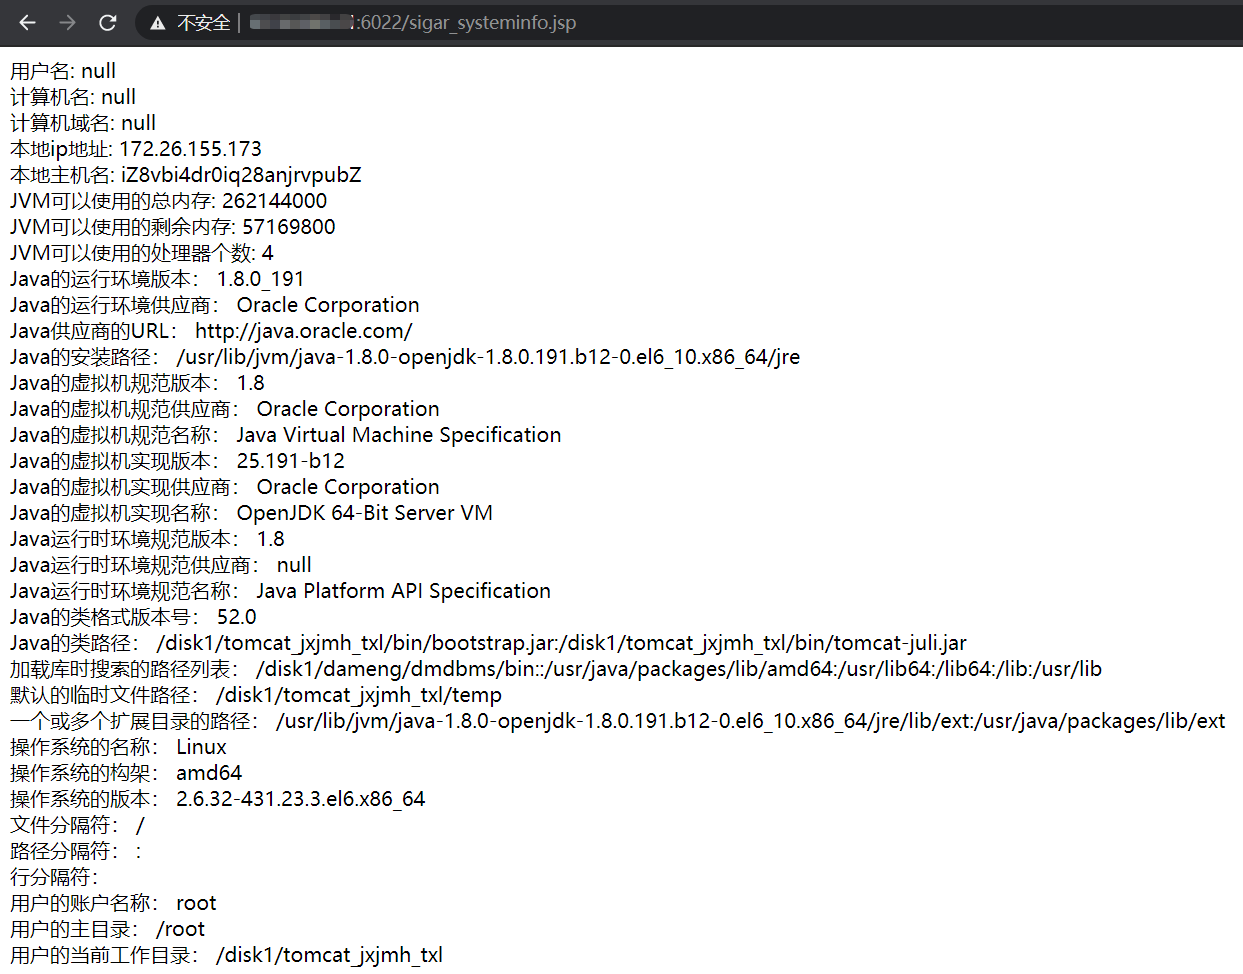The height and width of the screenshot is (974, 1243).
Task: Click Java Platform API Specification text
Action: coord(403,591)
